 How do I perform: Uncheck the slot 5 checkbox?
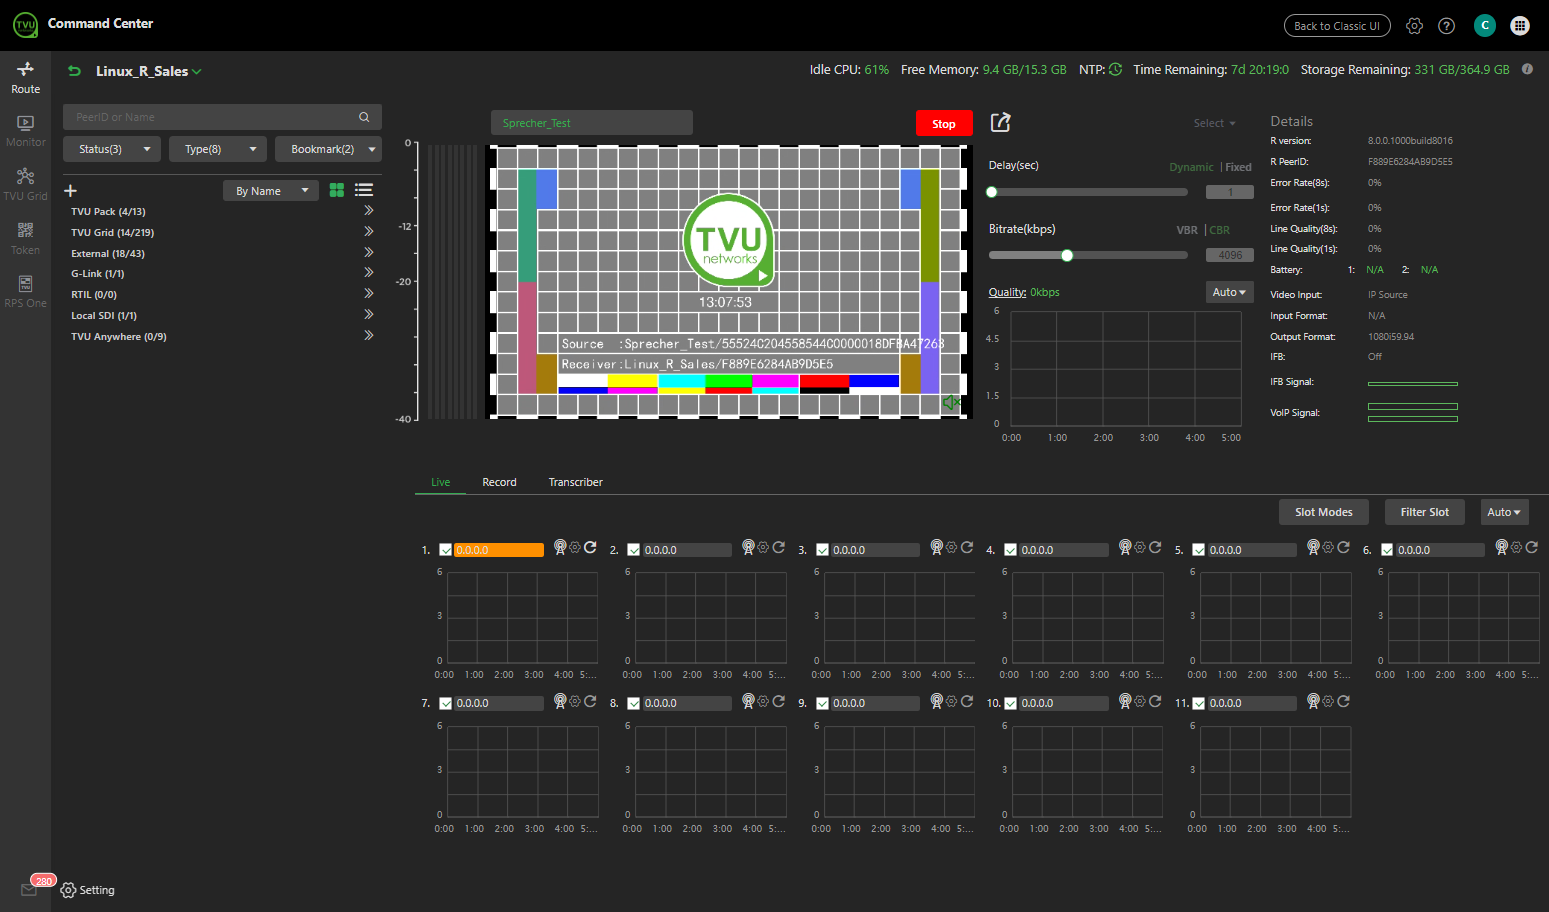1199,550
